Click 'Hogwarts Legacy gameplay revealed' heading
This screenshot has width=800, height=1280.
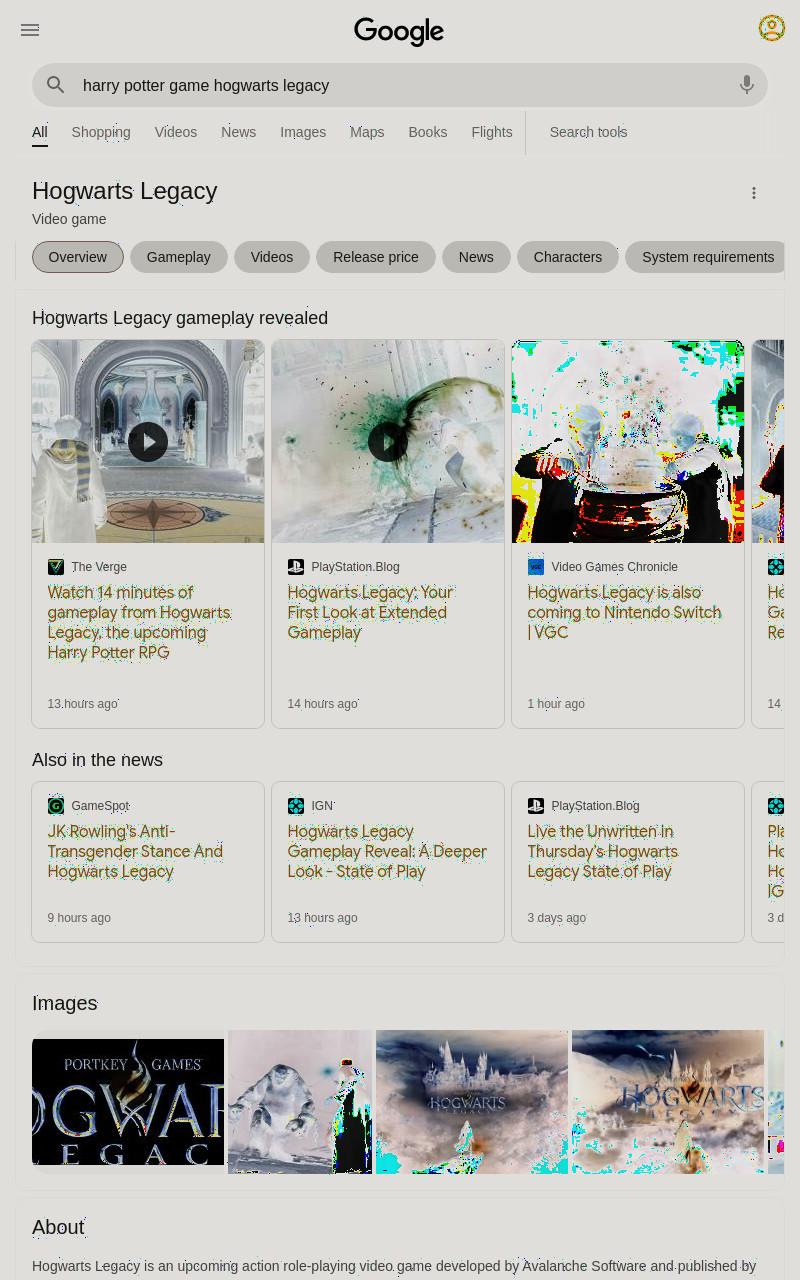180,318
